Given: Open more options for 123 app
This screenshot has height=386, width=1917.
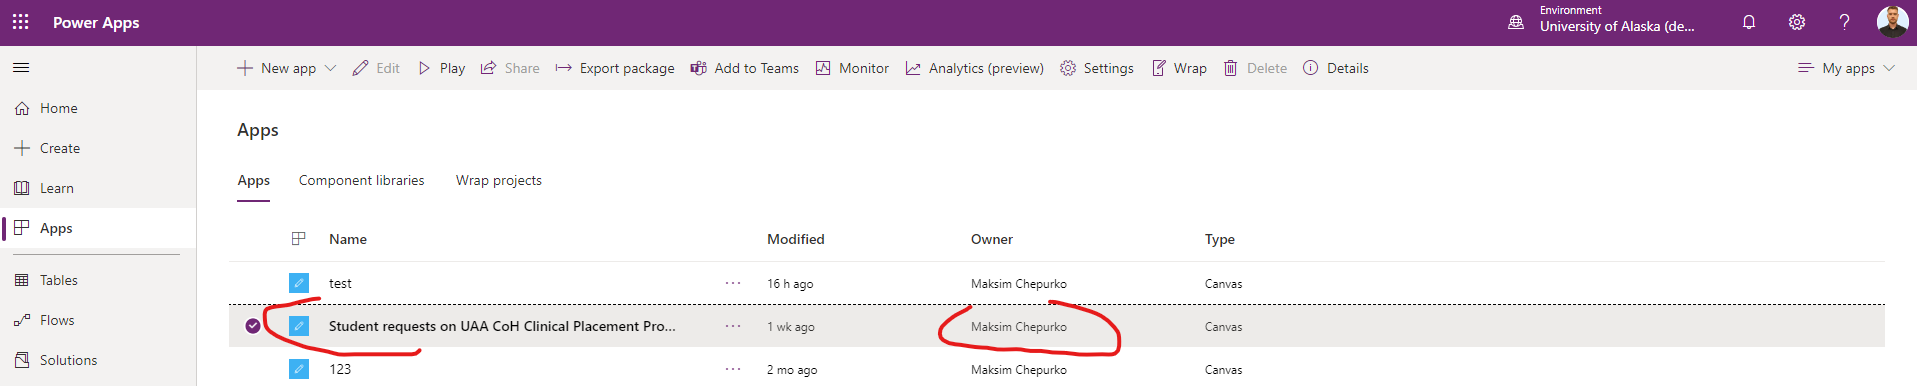Looking at the screenshot, I should [733, 369].
